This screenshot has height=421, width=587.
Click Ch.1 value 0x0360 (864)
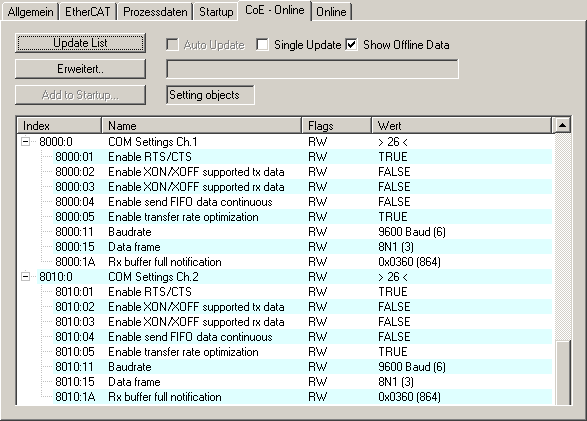click(409, 262)
